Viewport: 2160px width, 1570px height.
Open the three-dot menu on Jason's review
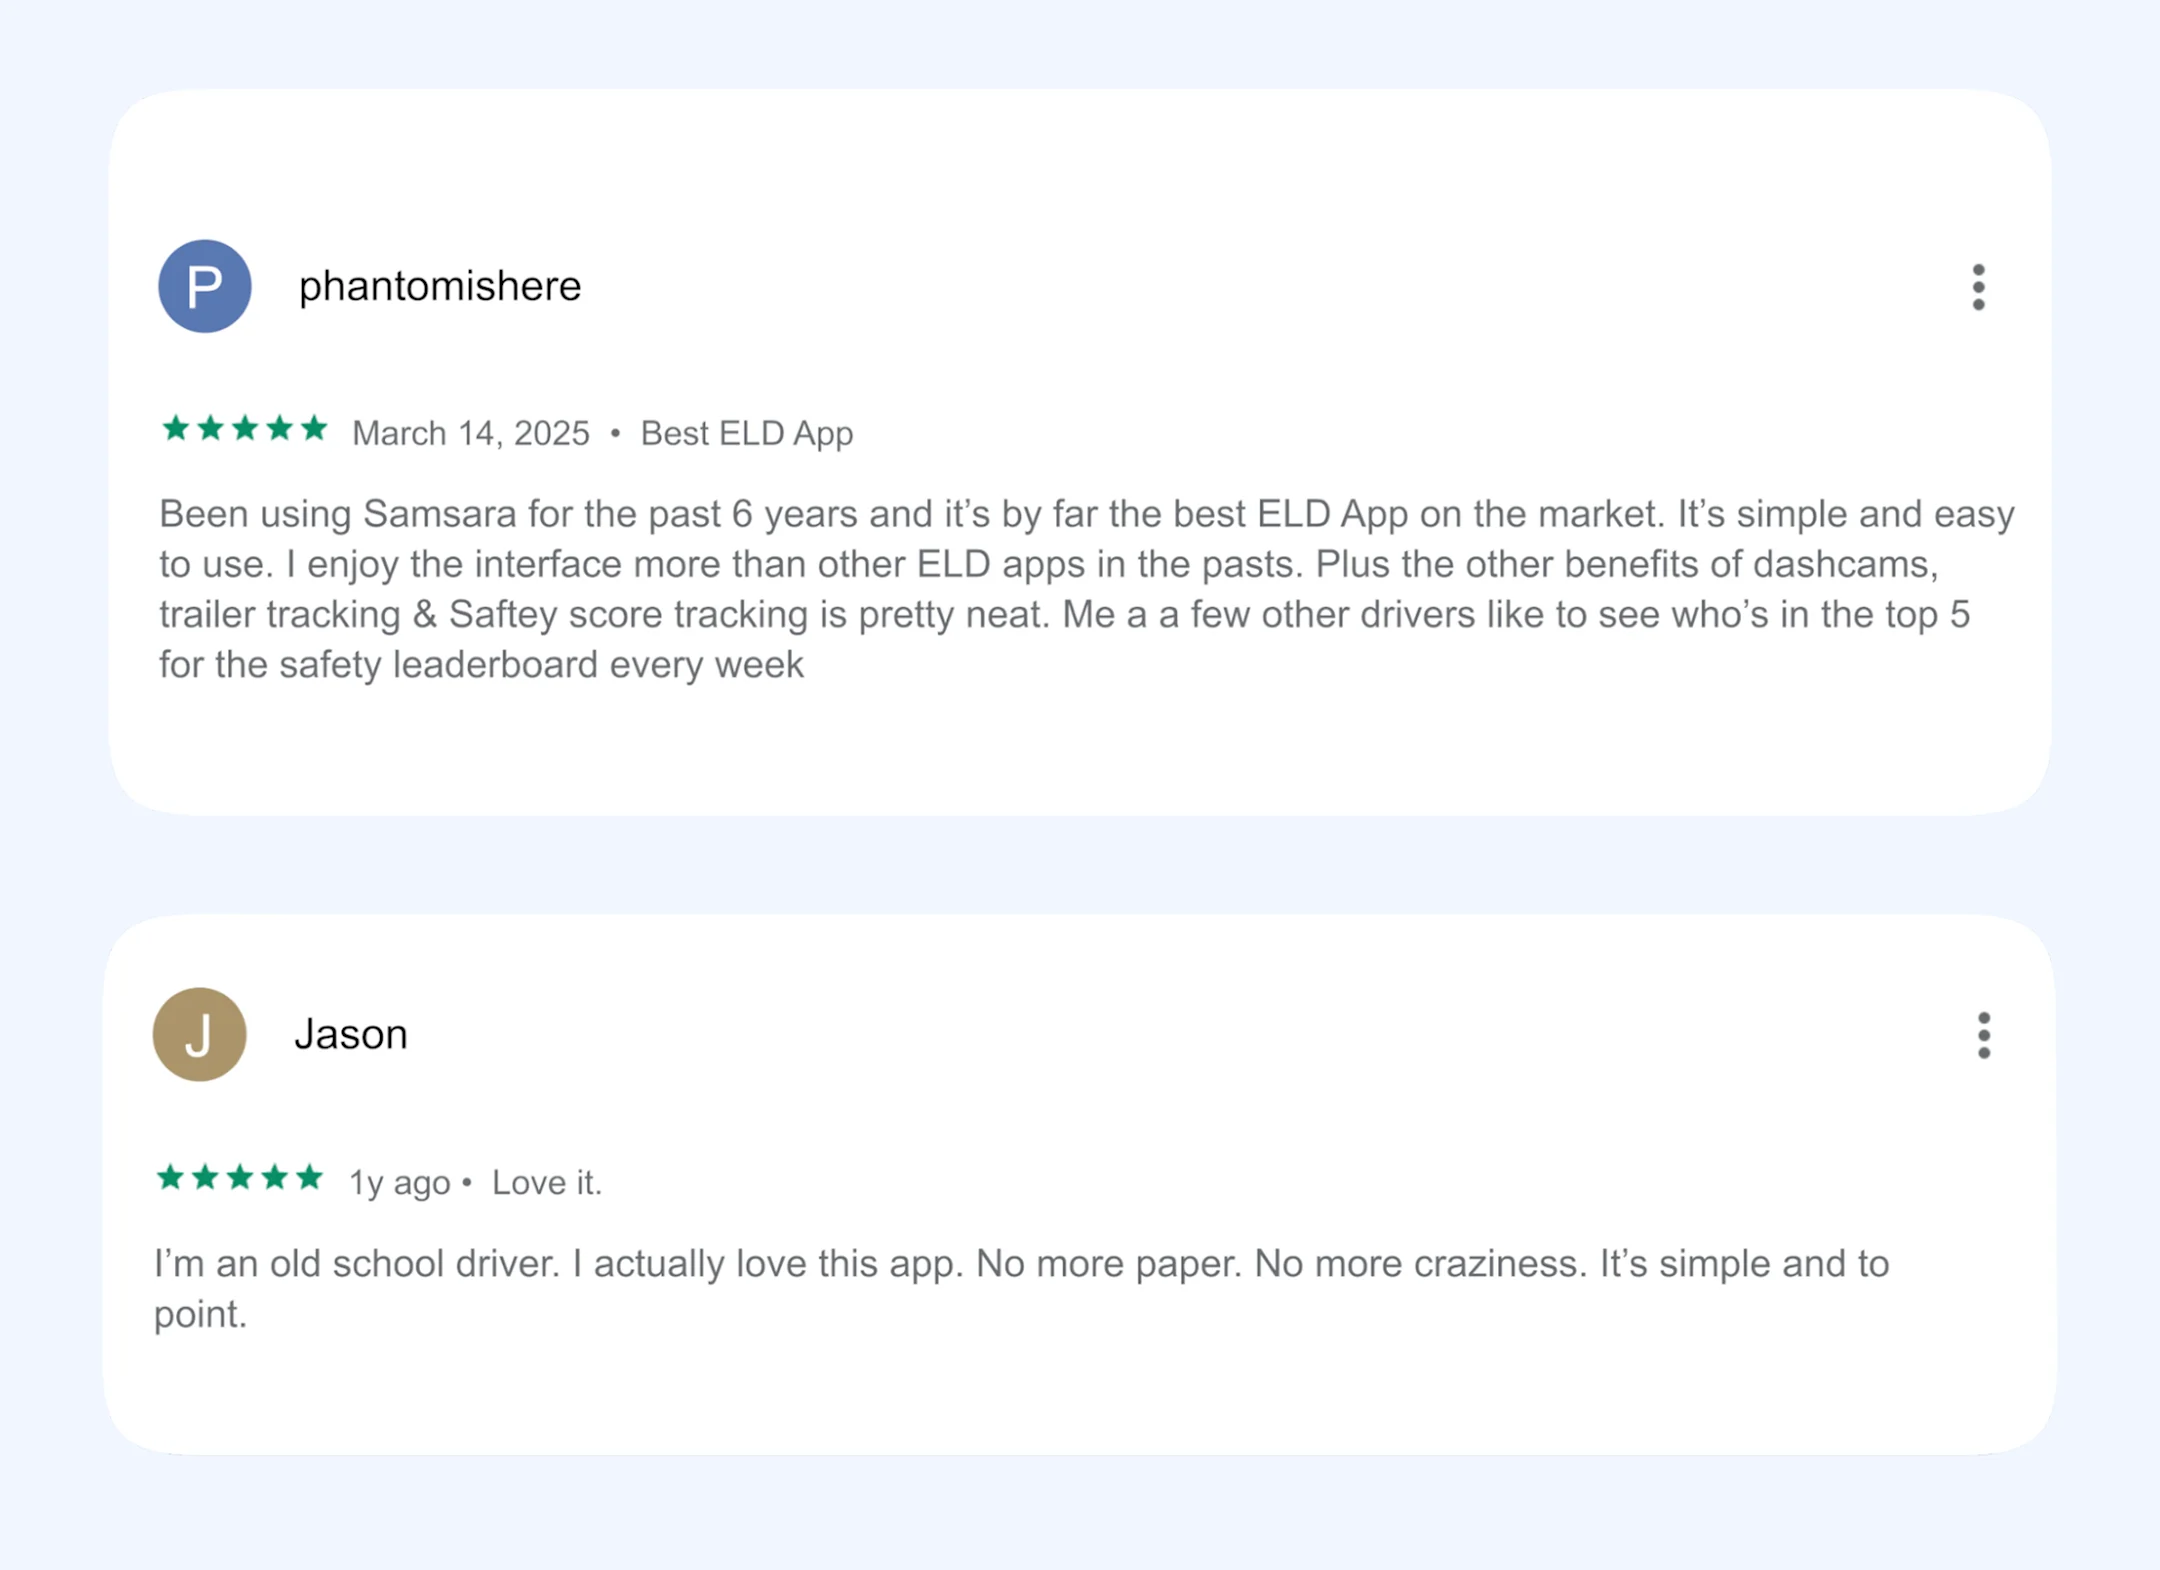(x=1983, y=1037)
